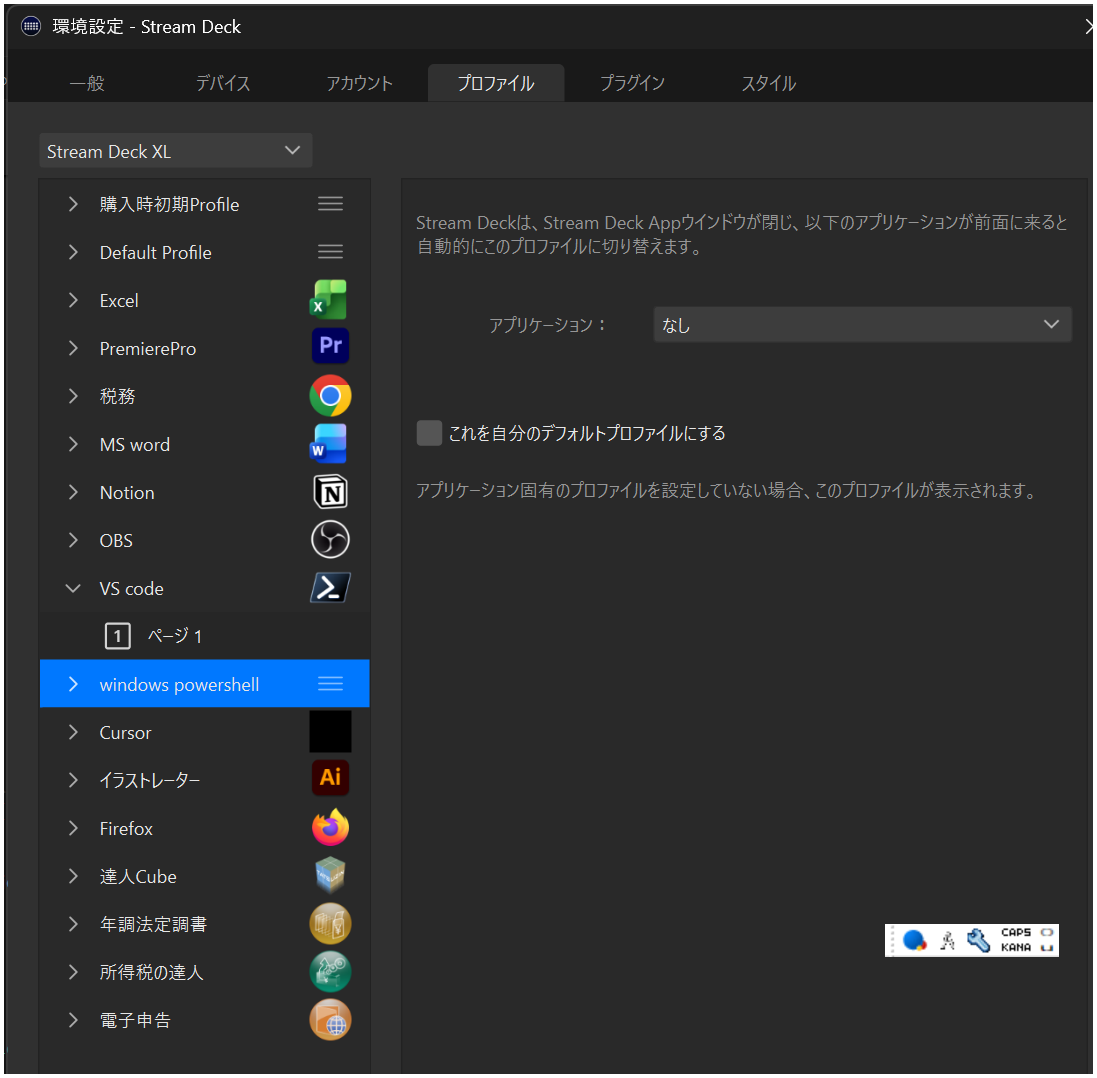The height and width of the screenshot is (1078, 1097).
Task: Collapse the VS code profile
Action: [72, 588]
